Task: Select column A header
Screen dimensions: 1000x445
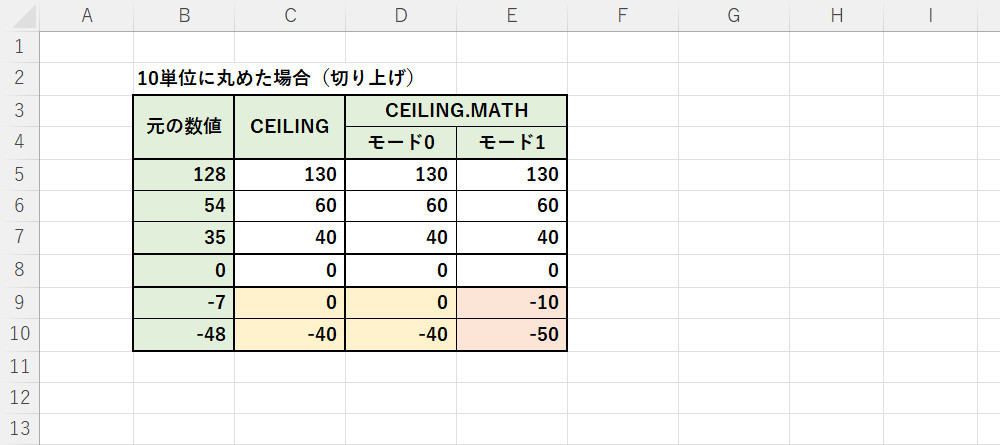Action: pos(87,15)
